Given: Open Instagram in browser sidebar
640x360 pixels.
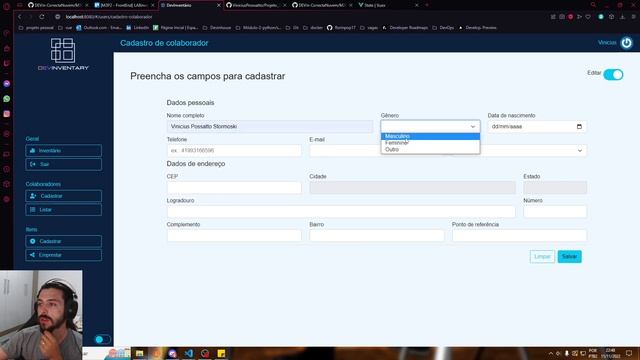Looking at the screenshot, I should tap(7, 114).
